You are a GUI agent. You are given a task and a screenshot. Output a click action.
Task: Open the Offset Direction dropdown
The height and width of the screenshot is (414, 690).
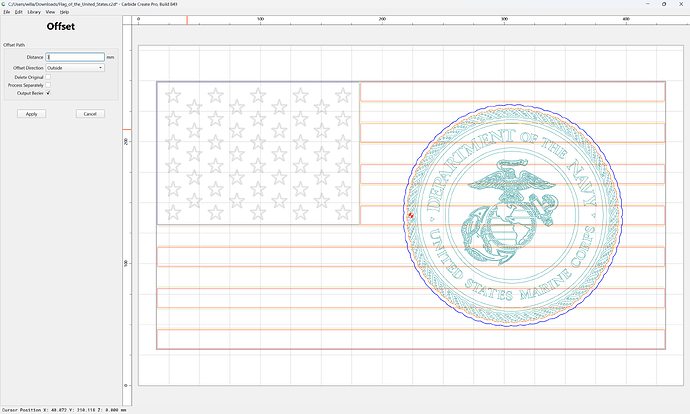(x=75, y=68)
